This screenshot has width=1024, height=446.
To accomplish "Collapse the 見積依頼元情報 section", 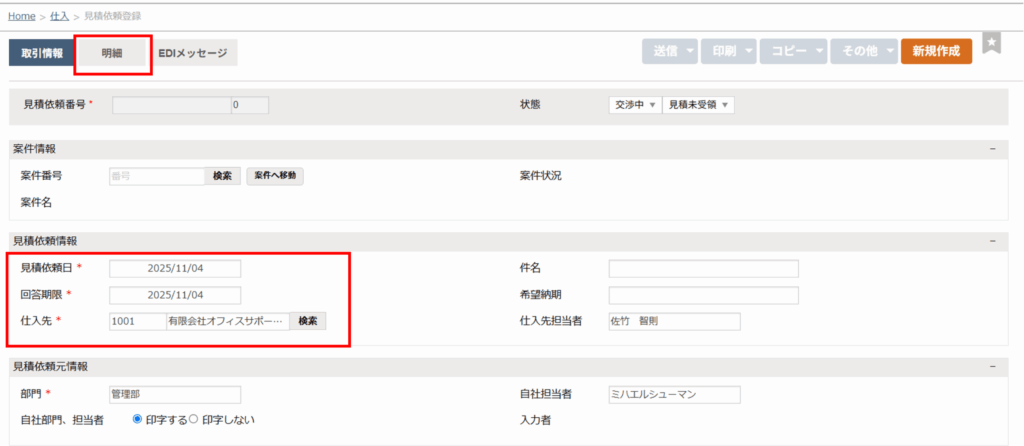I will [x=992, y=366].
